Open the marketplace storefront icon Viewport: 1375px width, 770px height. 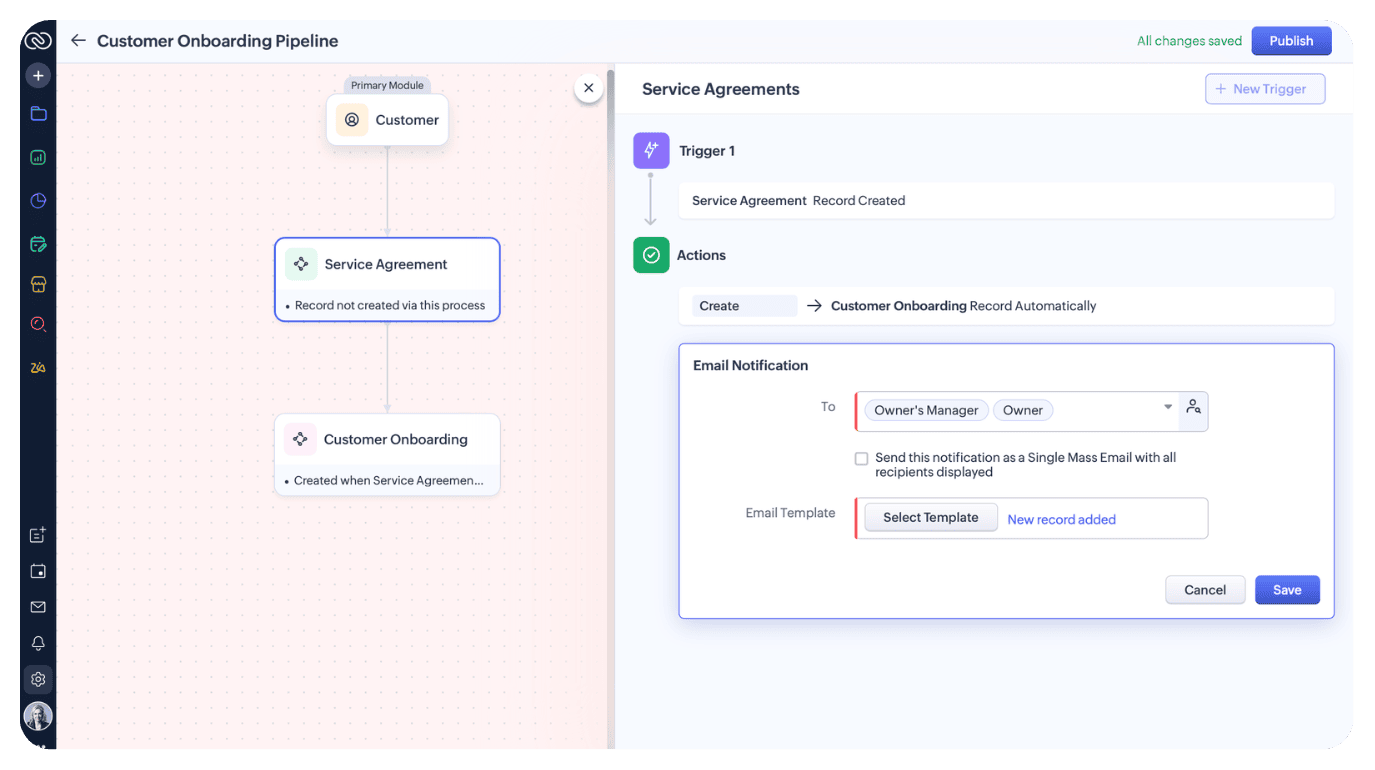[38, 283]
